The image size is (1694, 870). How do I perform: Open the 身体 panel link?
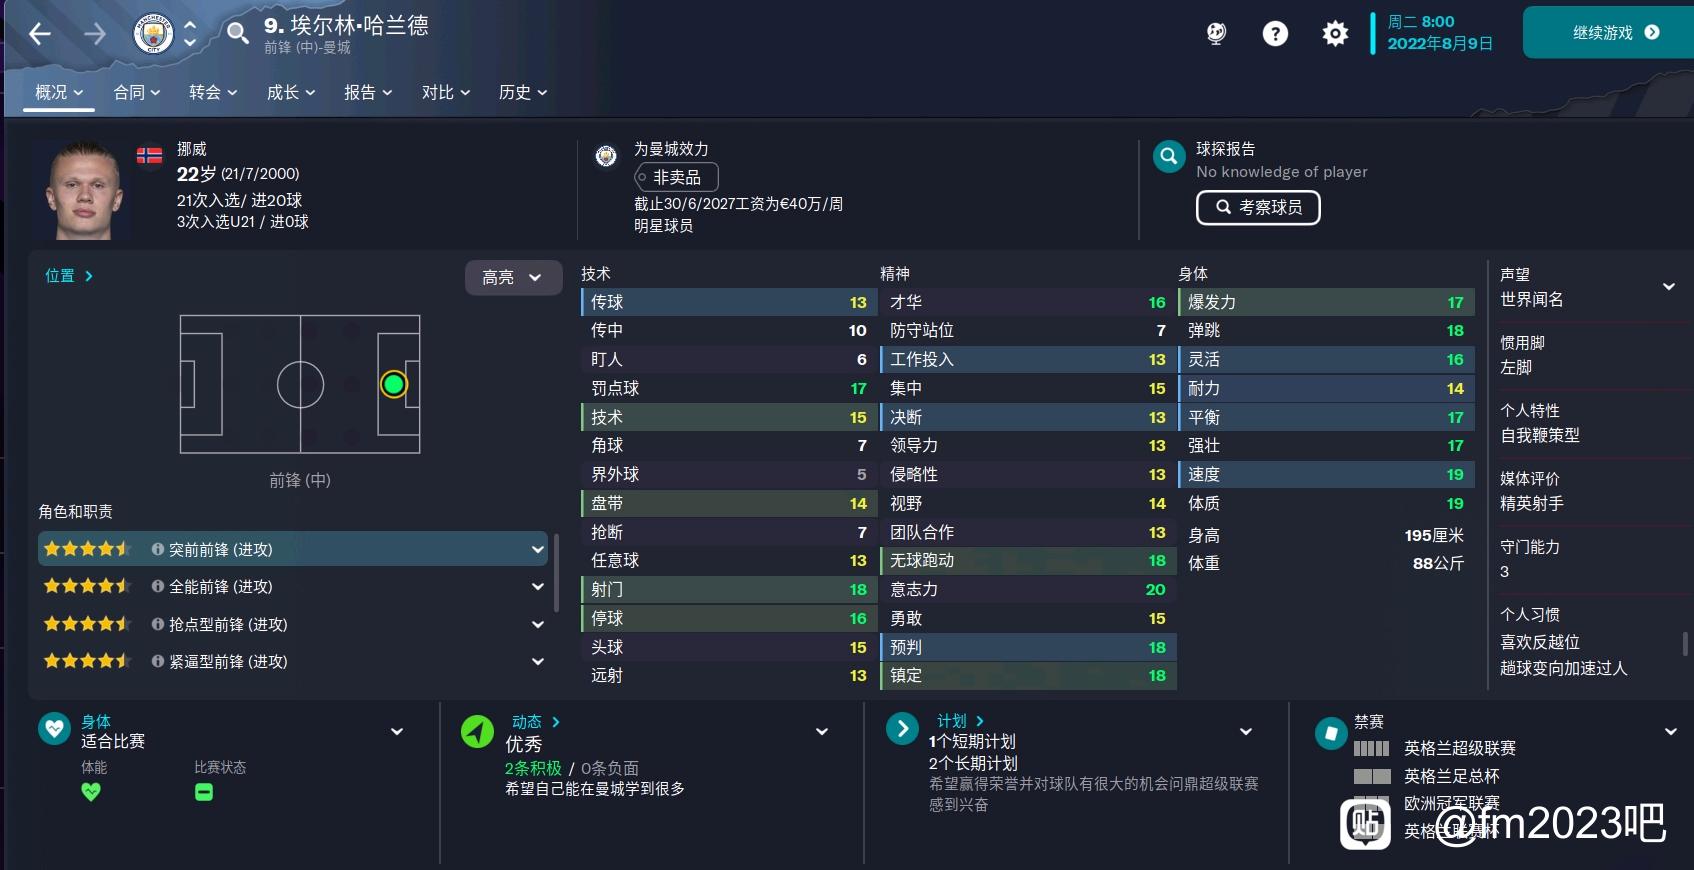(96, 721)
